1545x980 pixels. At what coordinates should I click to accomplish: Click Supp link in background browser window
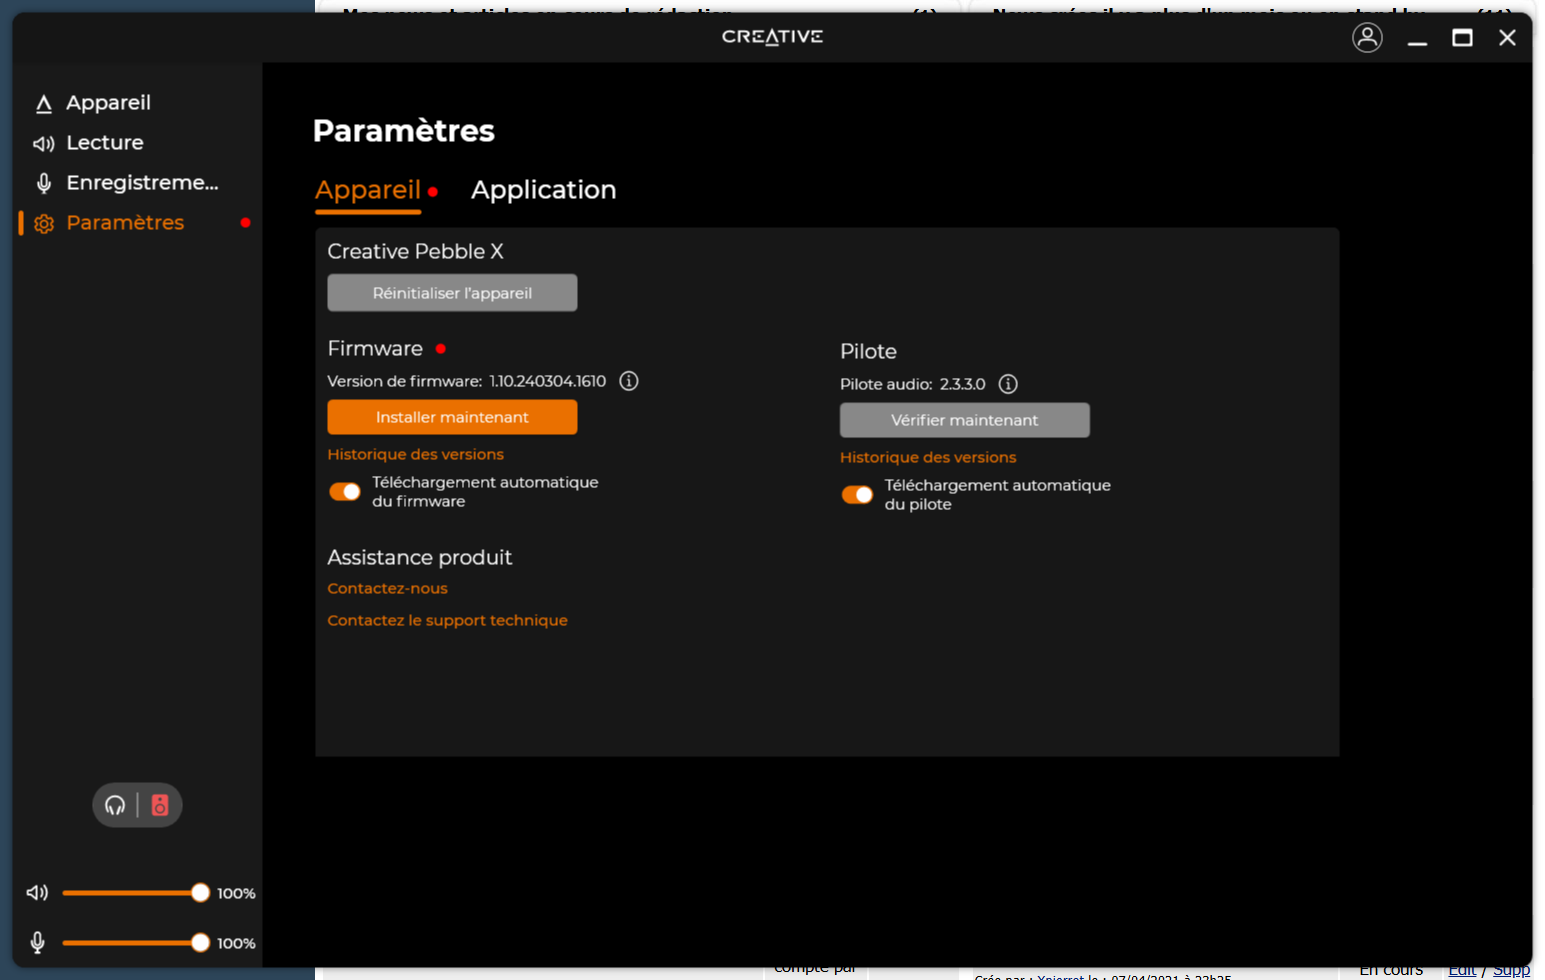(x=1512, y=971)
